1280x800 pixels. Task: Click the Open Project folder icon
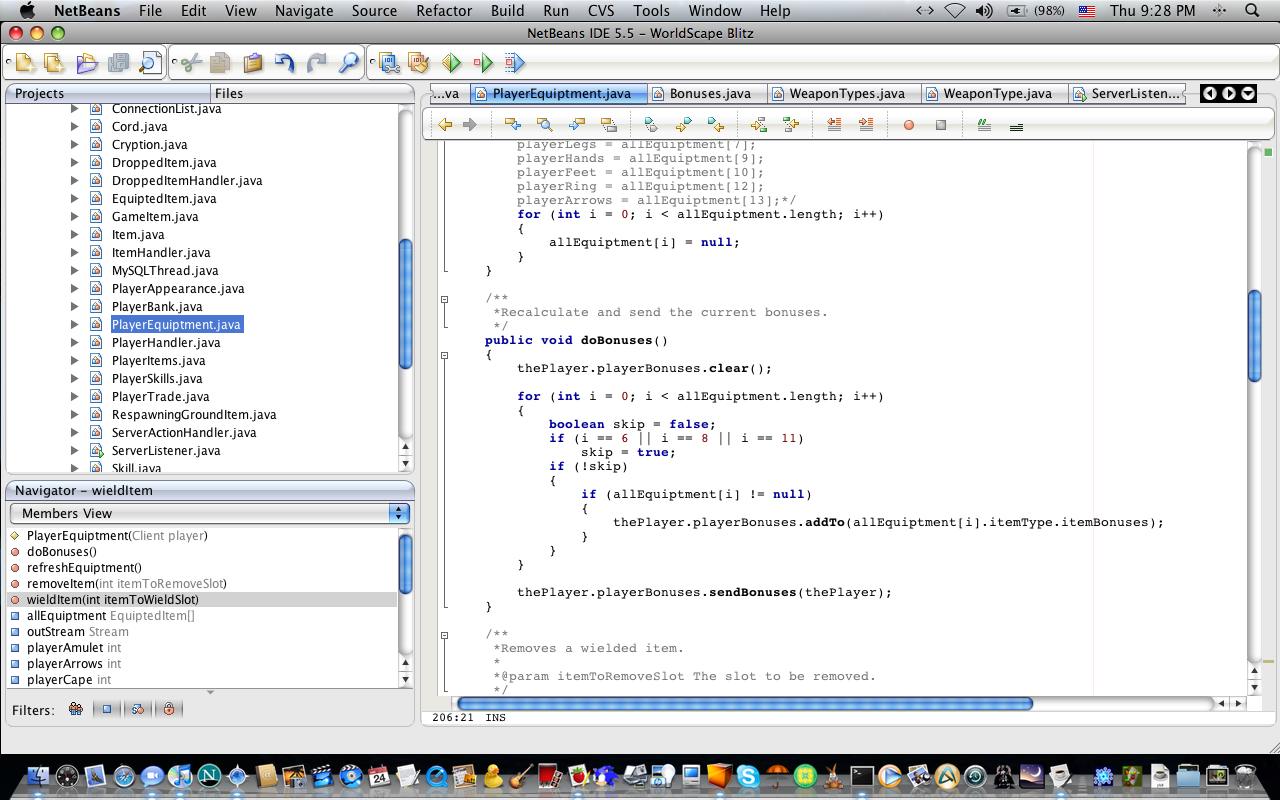click(x=86, y=64)
